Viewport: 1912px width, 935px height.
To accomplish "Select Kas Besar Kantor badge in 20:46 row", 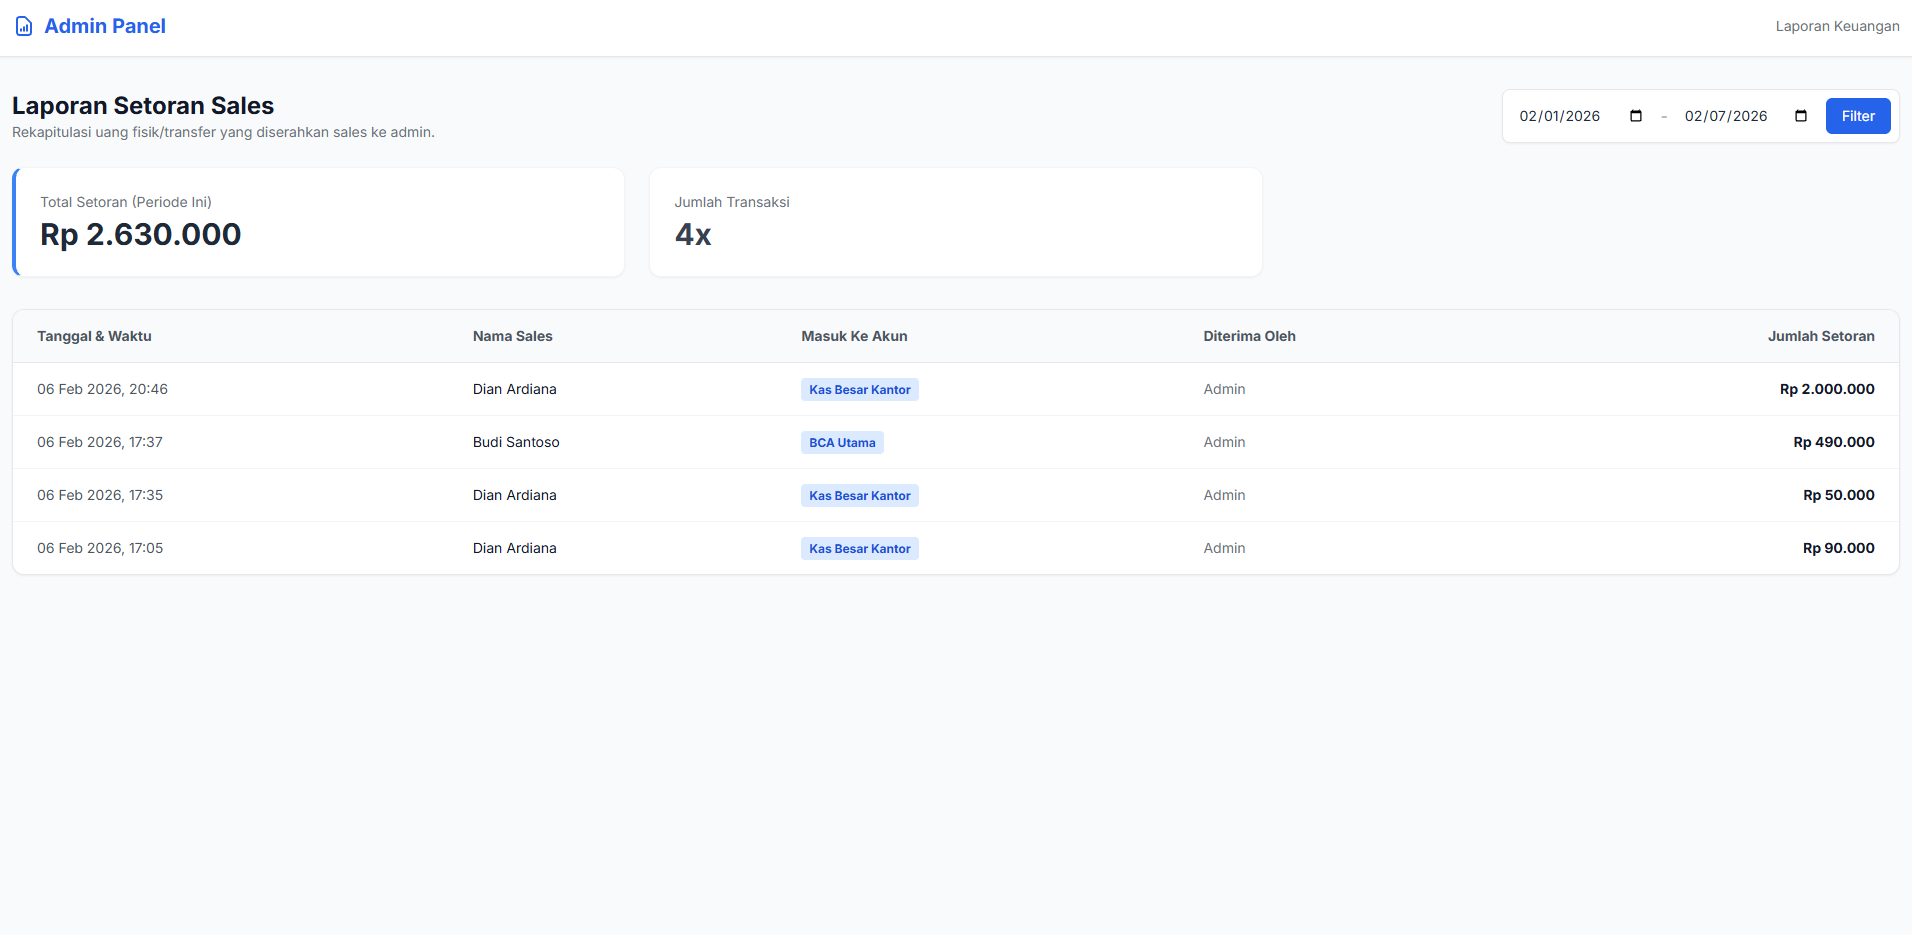I will click(x=859, y=389).
